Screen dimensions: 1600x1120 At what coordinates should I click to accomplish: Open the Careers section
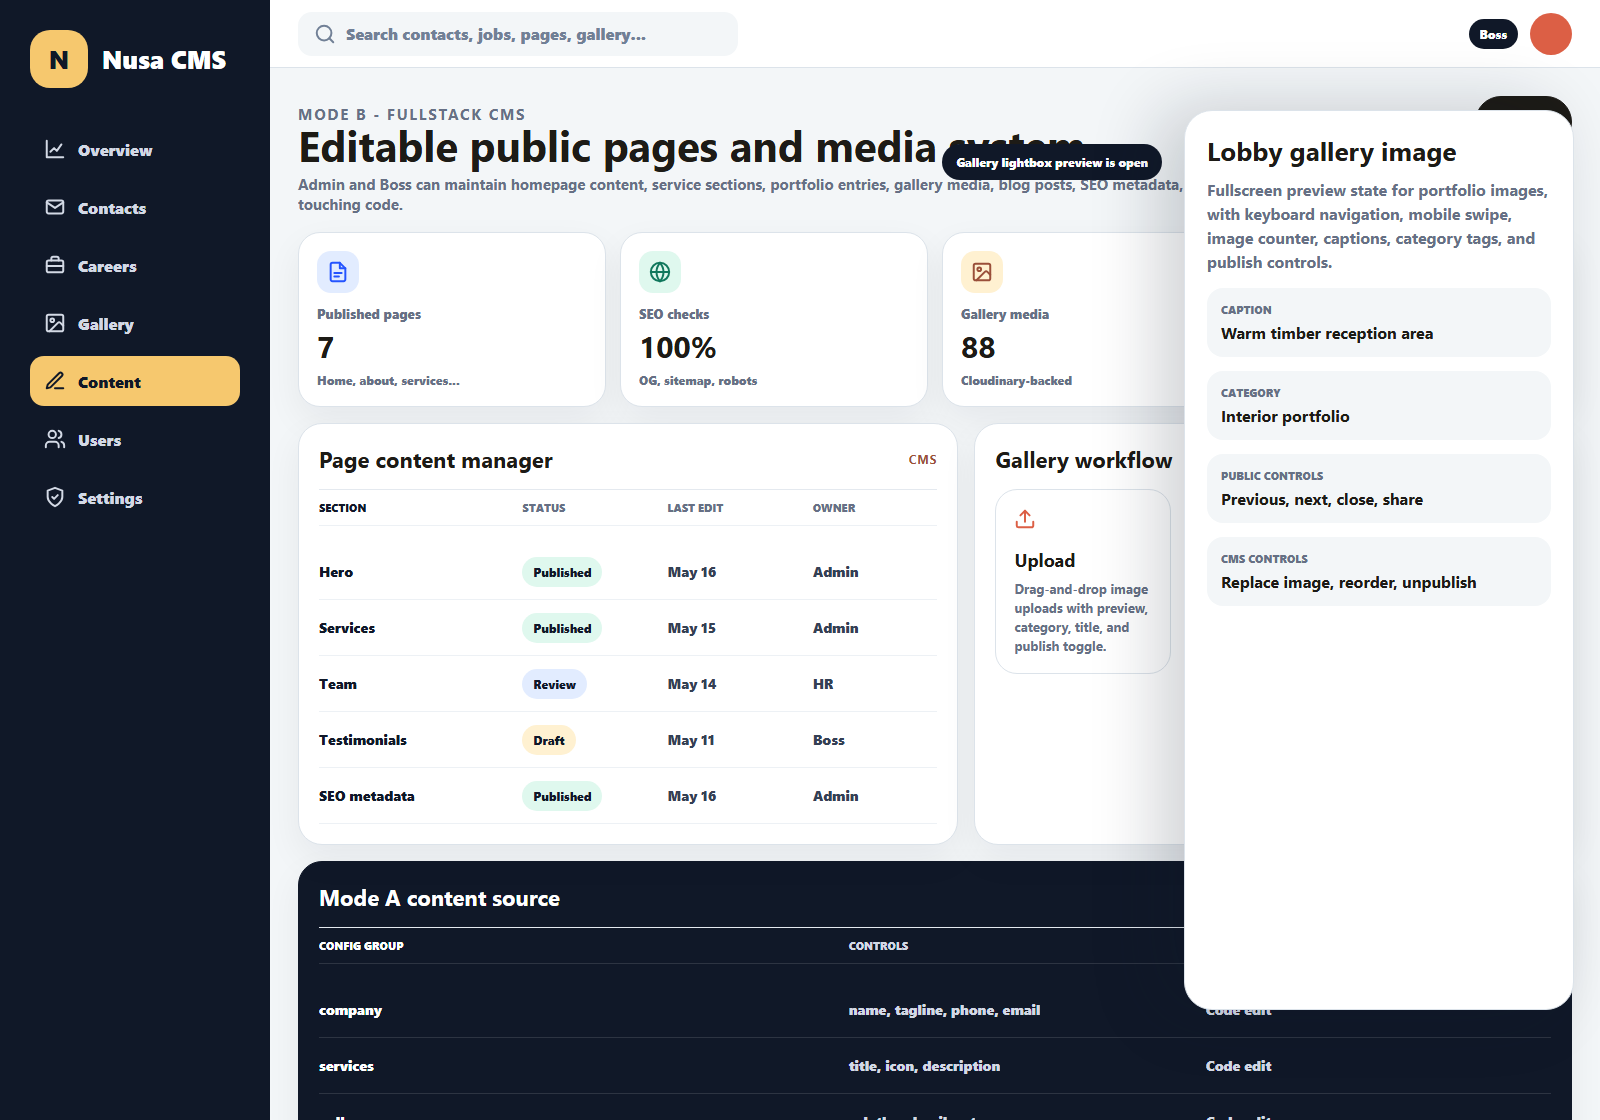pos(135,266)
